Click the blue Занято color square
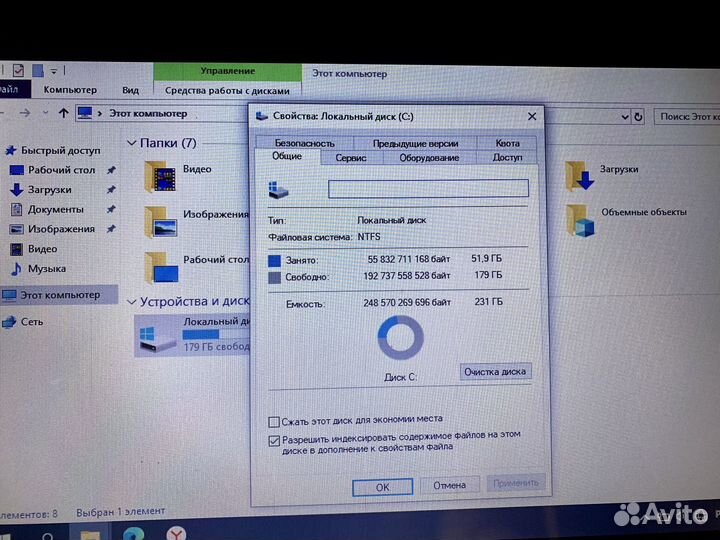Screen dimensions: 720x540 pyautogui.click(x=274, y=261)
